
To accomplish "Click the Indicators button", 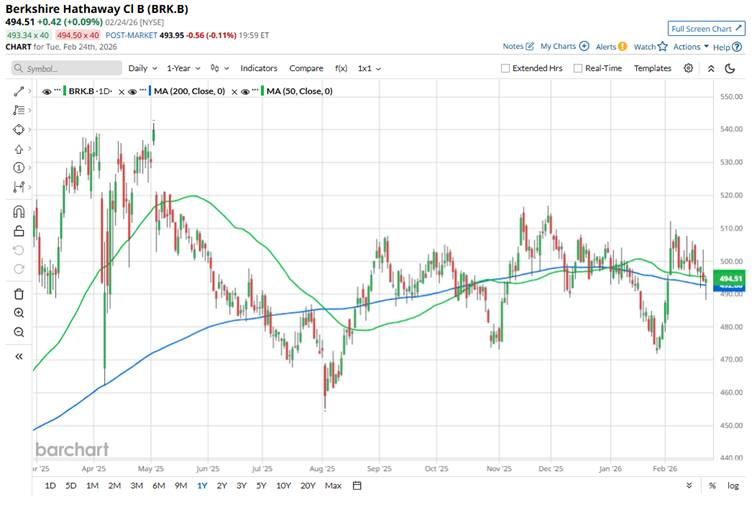I will pyautogui.click(x=259, y=68).
